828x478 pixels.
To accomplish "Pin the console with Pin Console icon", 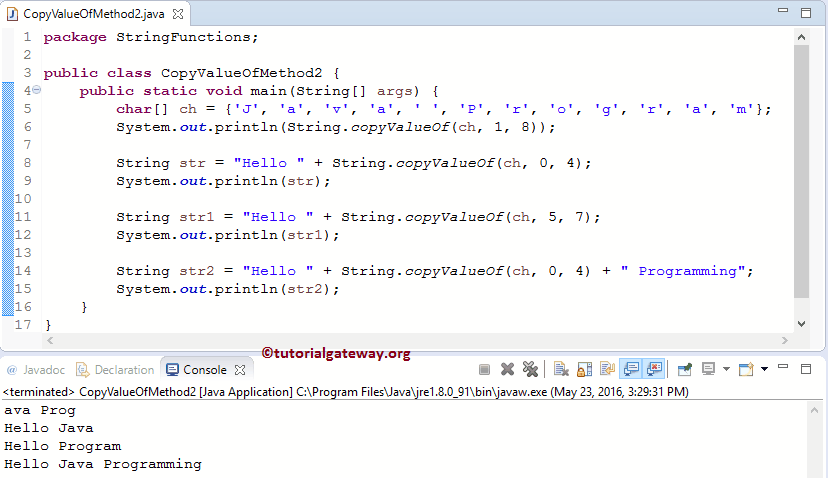I will pos(684,369).
